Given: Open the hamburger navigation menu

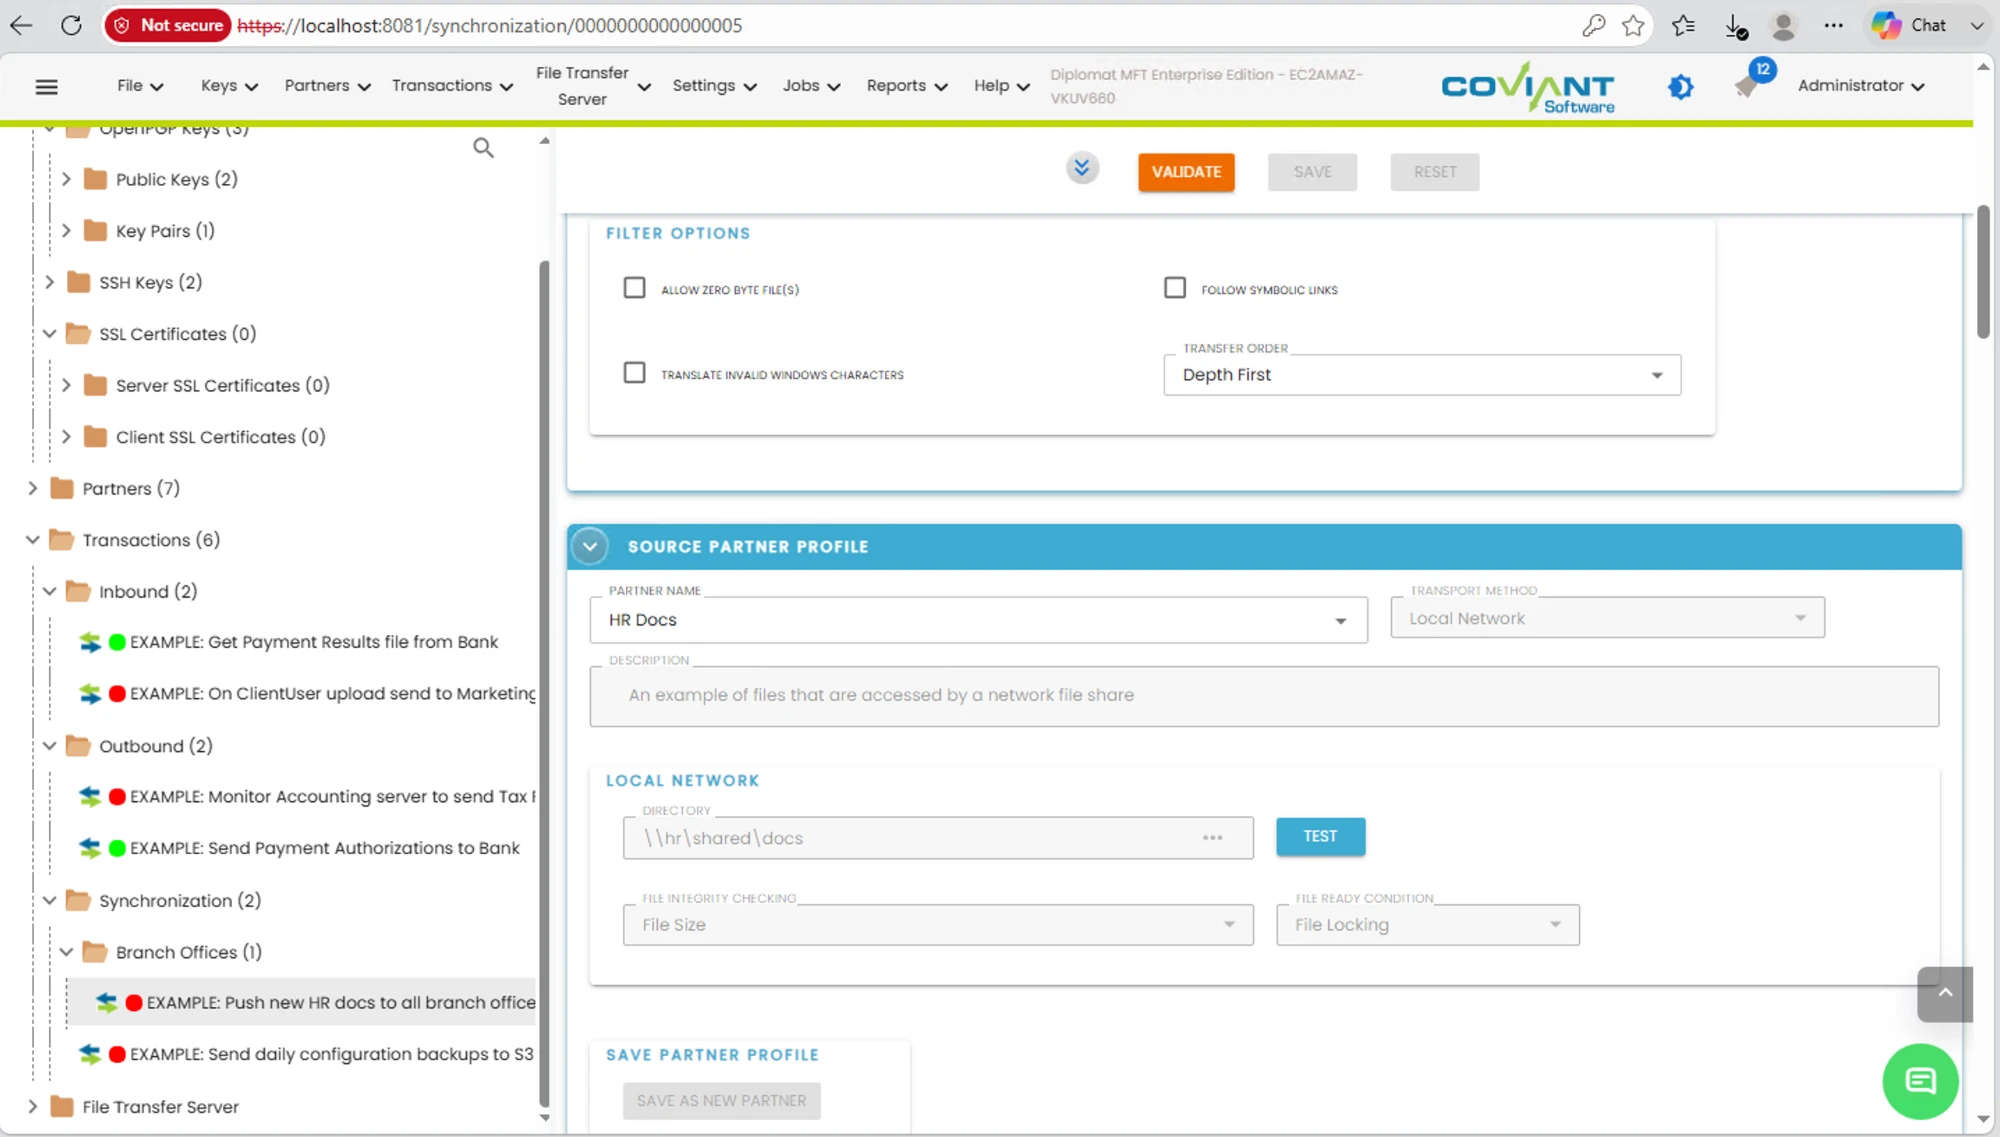Looking at the screenshot, I should click(x=46, y=87).
